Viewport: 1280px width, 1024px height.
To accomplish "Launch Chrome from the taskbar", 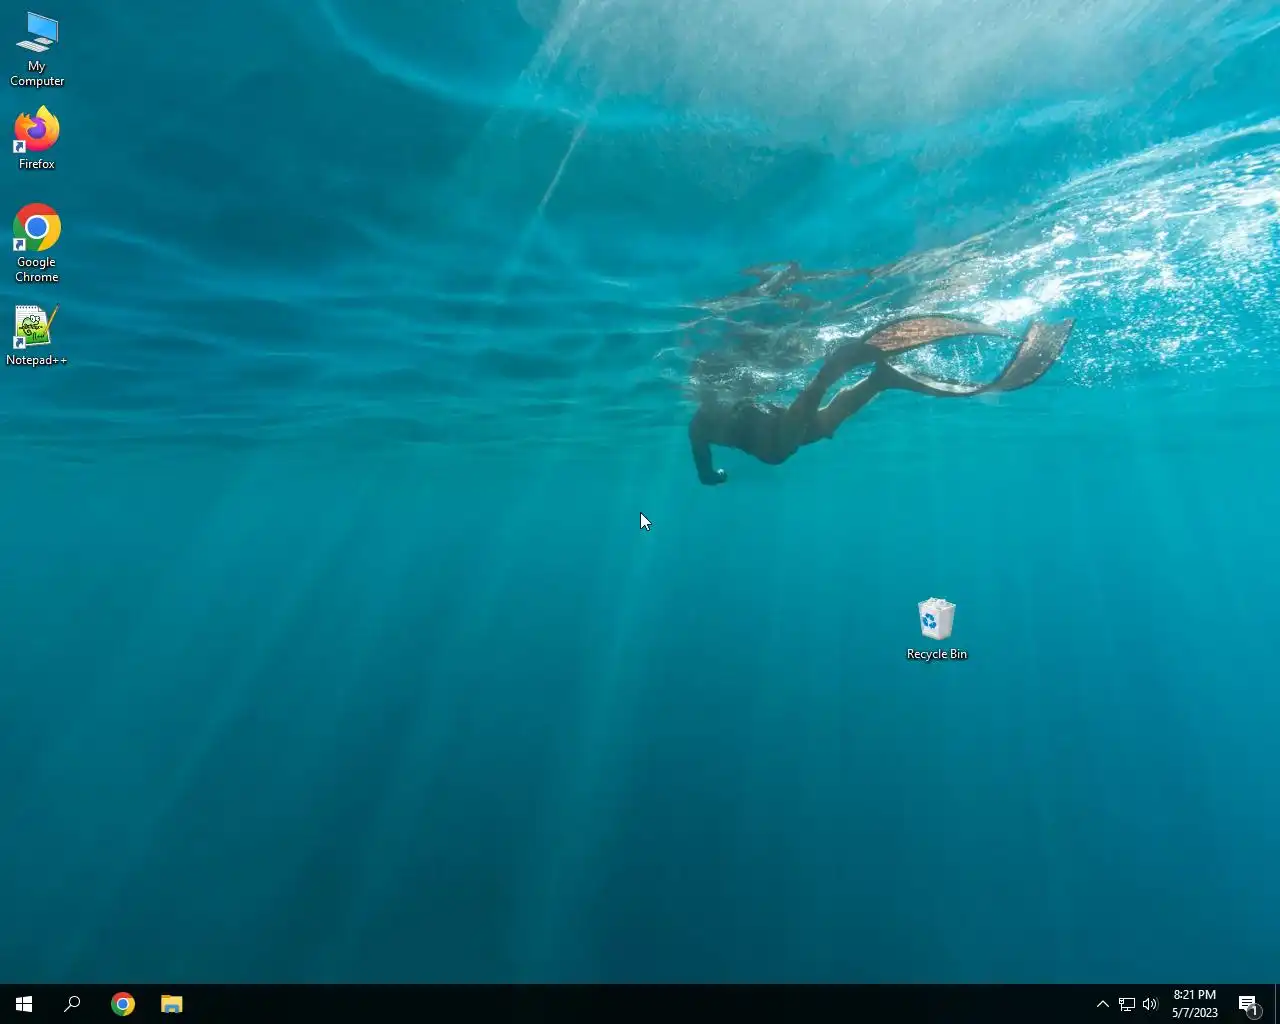I will click(123, 1004).
